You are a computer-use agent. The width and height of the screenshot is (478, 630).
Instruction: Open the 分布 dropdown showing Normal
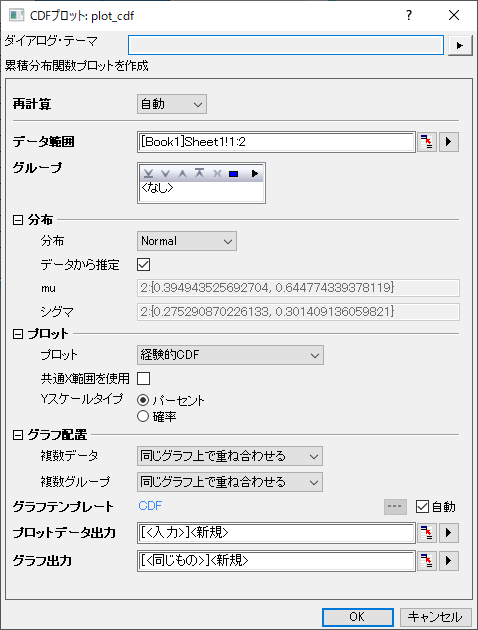point(187,241)
